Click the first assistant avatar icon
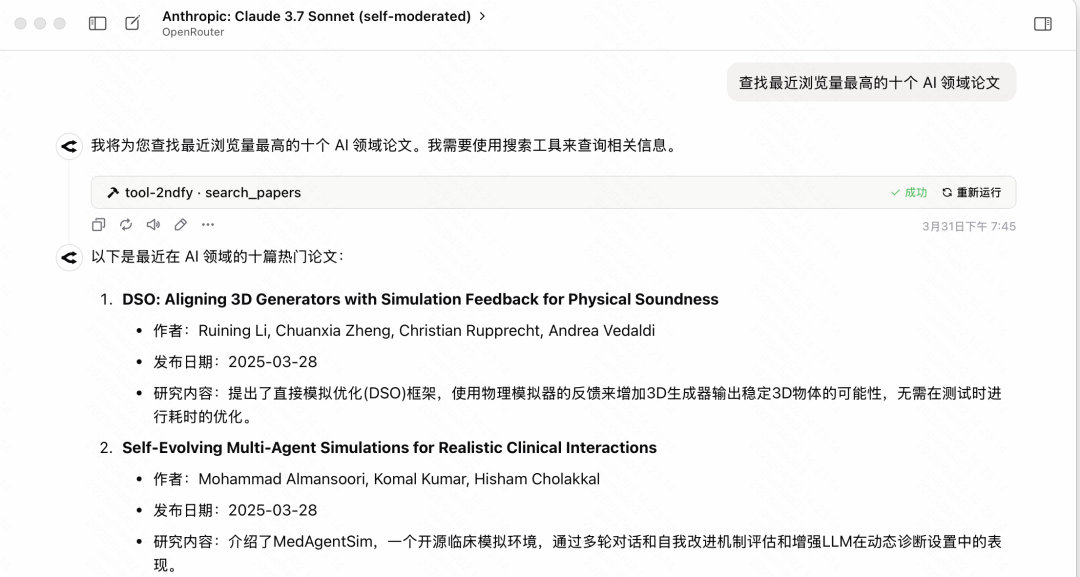The image size is (1080, 577). (x=69, y=146)
